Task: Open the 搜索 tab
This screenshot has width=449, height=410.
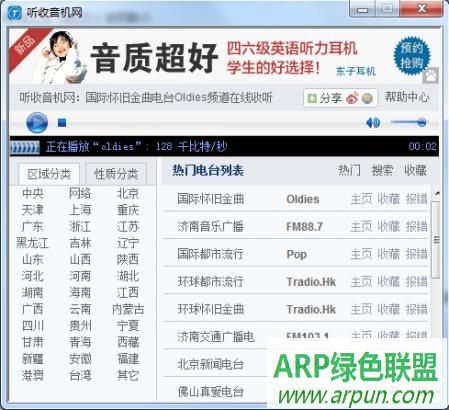Action: tap(382, 170)
